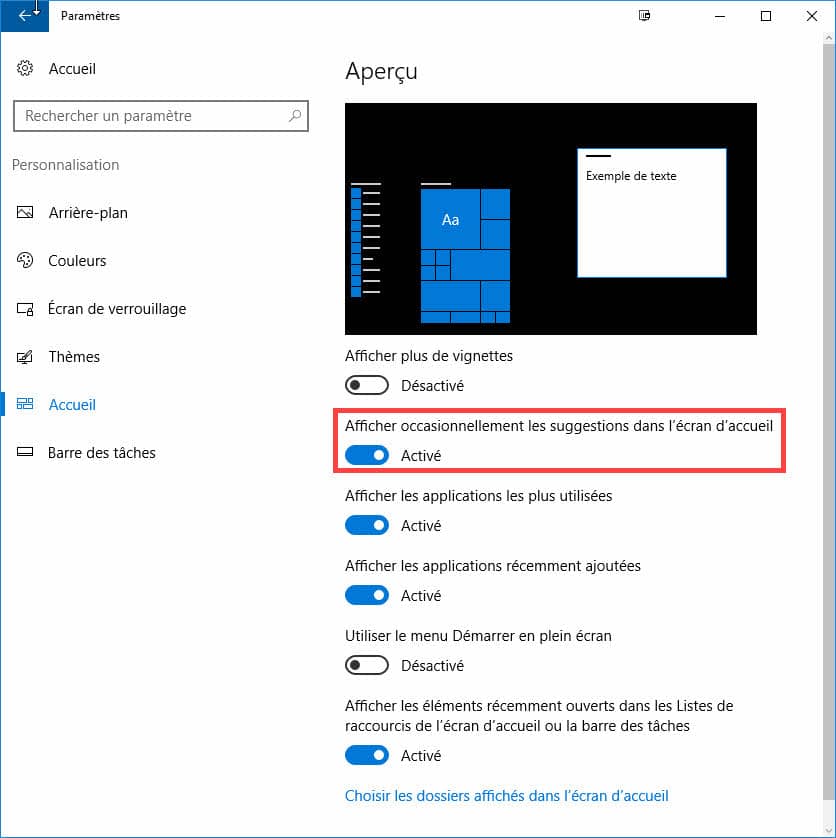
Task: Click the Arrière-plan picture icon
Action: tap(25, 213)
